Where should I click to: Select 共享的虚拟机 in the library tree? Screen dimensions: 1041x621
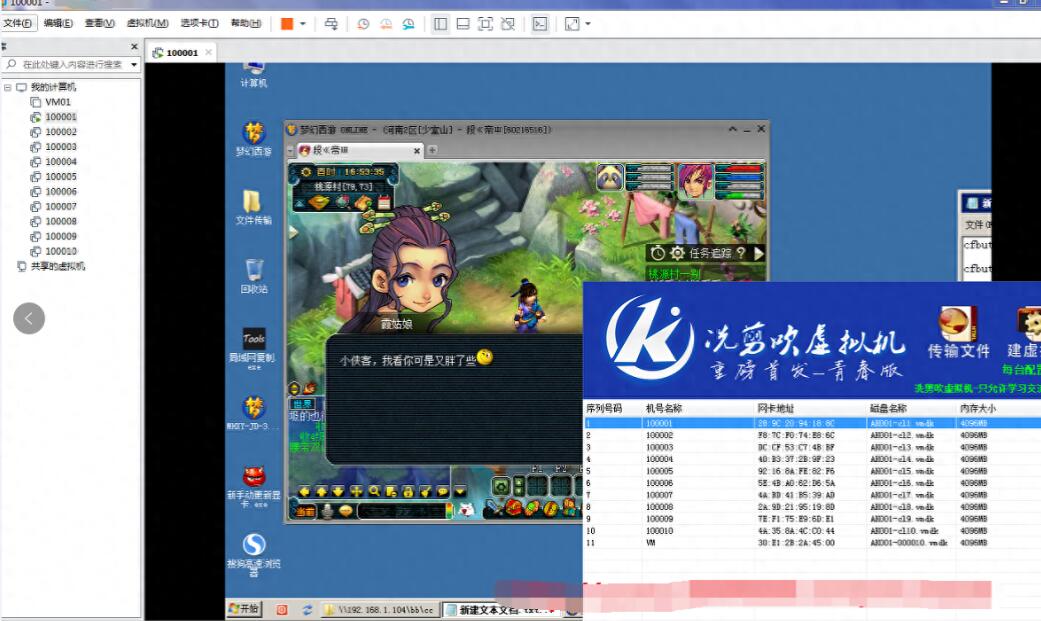pyautogui.click(x=58, y=266)
